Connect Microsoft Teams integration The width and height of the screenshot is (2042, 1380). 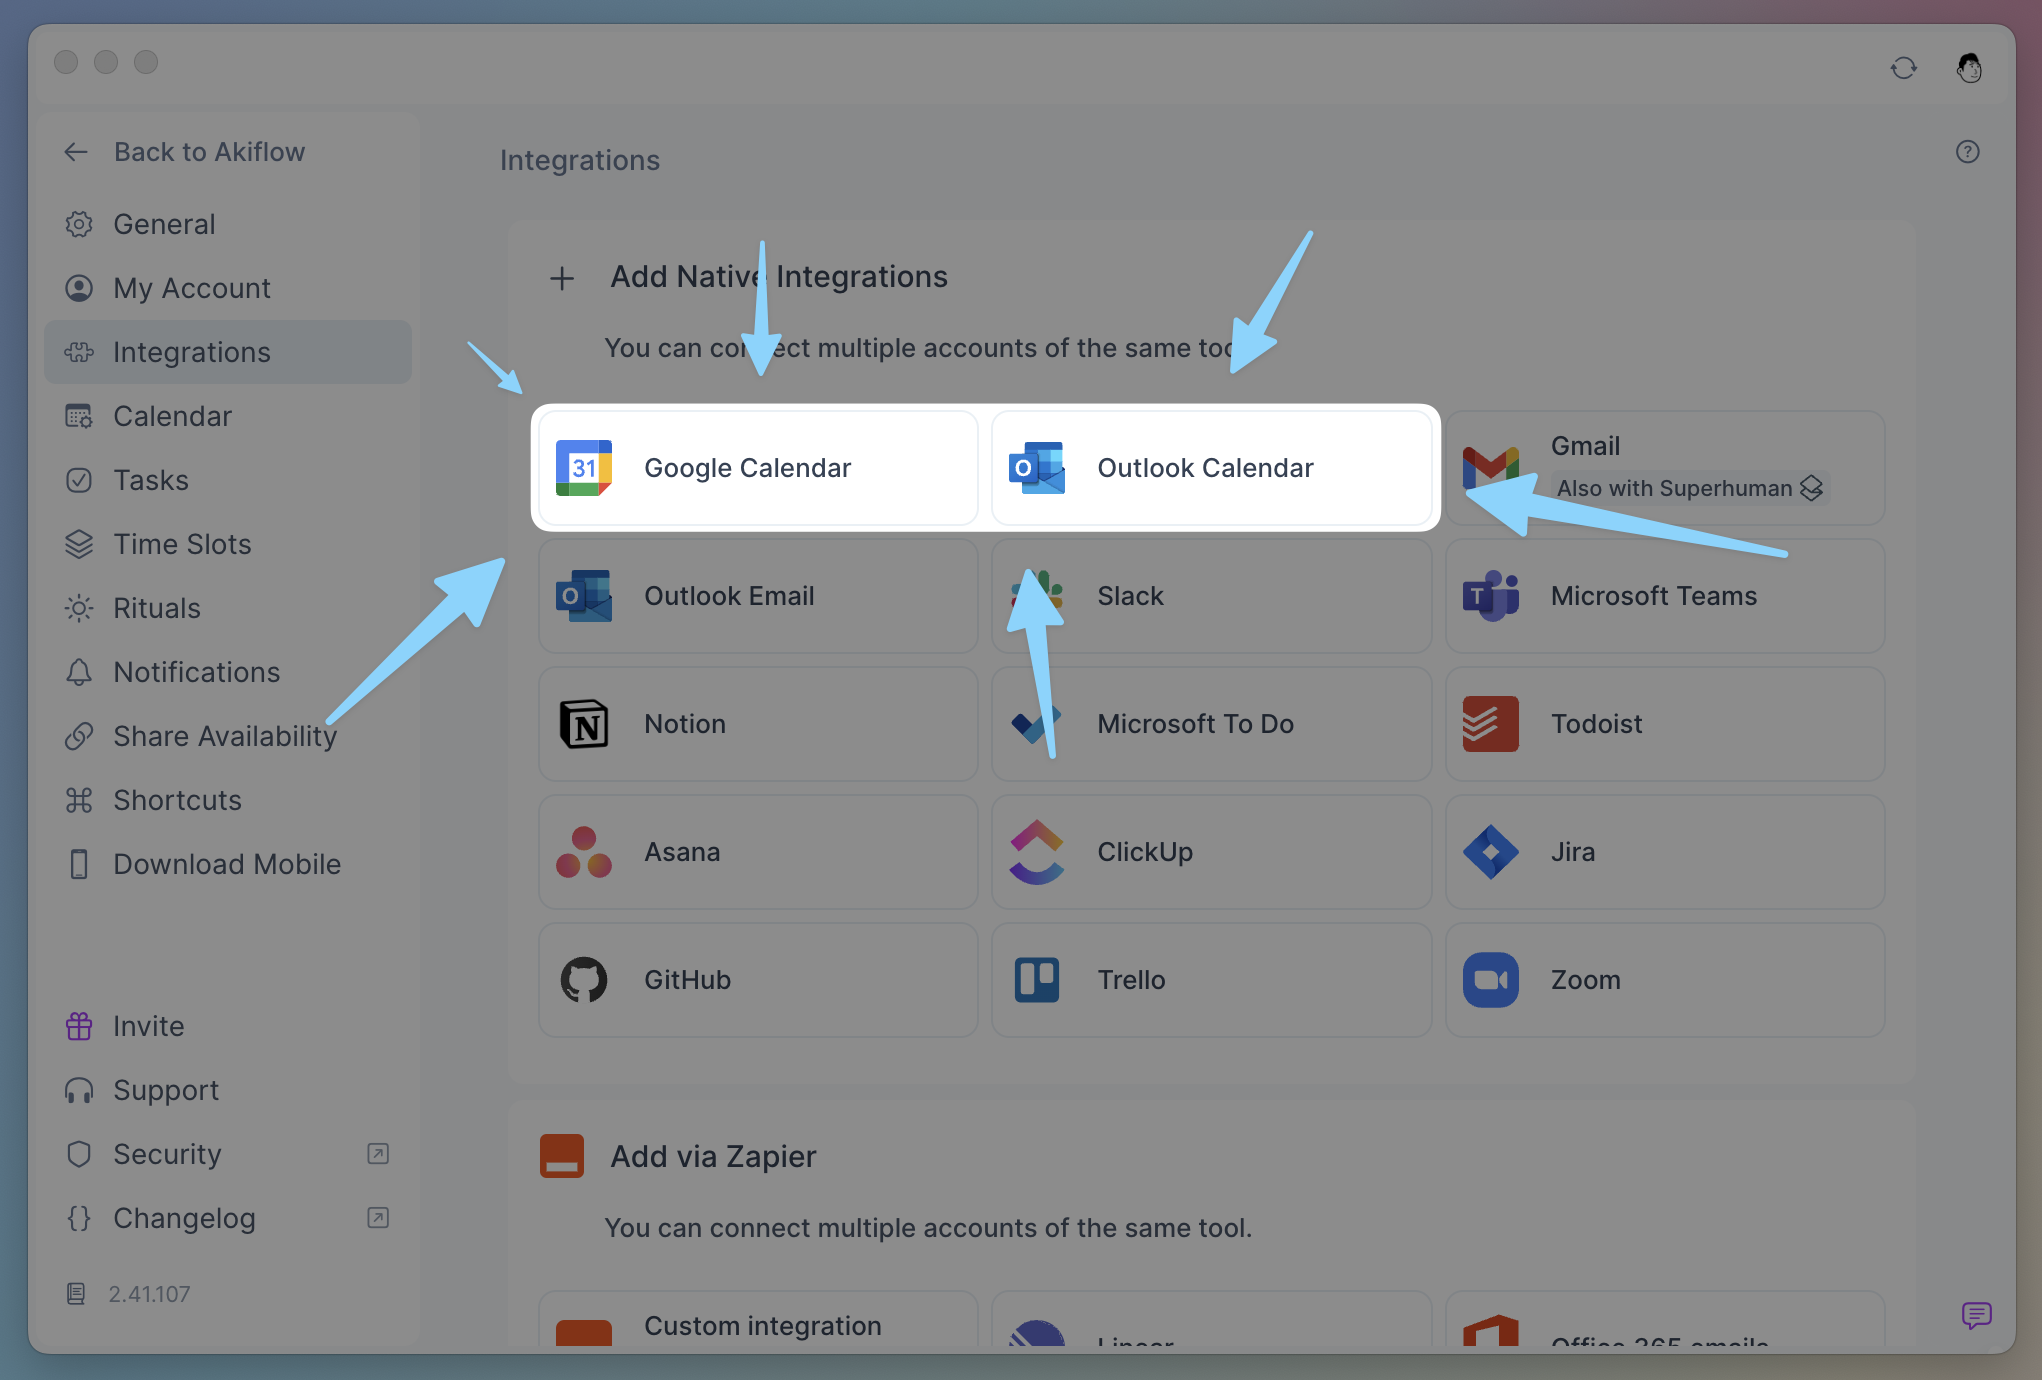[x=1665, y=596]
